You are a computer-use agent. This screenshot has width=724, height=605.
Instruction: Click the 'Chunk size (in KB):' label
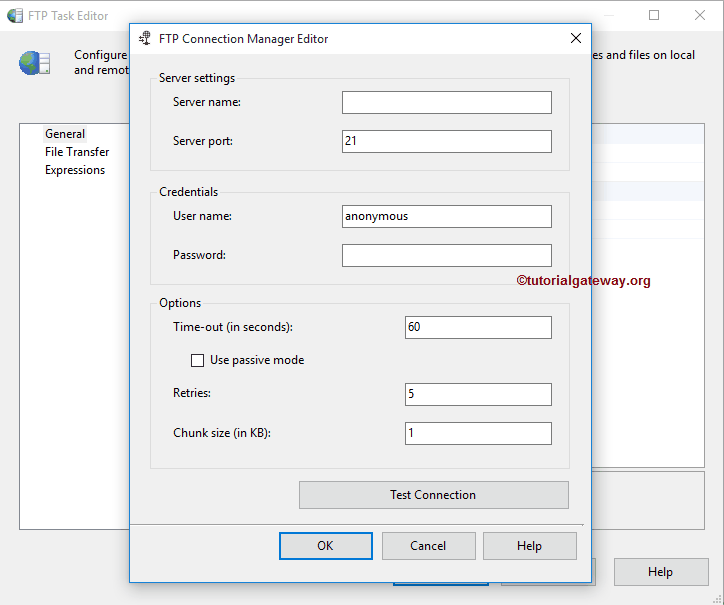click(222, 433)
